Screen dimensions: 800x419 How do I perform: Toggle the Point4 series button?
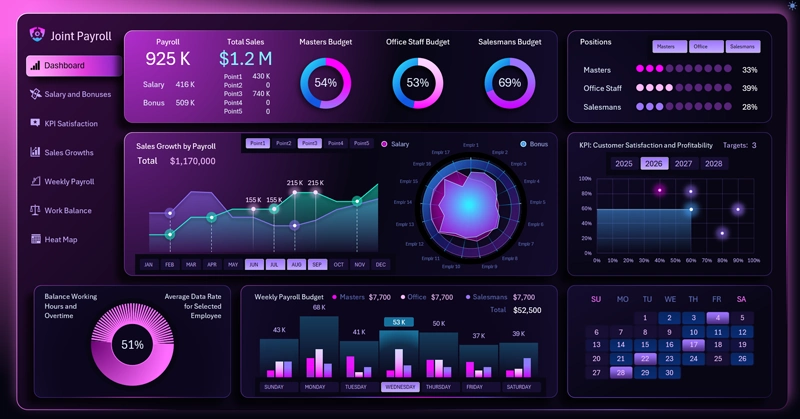(335, 143)
